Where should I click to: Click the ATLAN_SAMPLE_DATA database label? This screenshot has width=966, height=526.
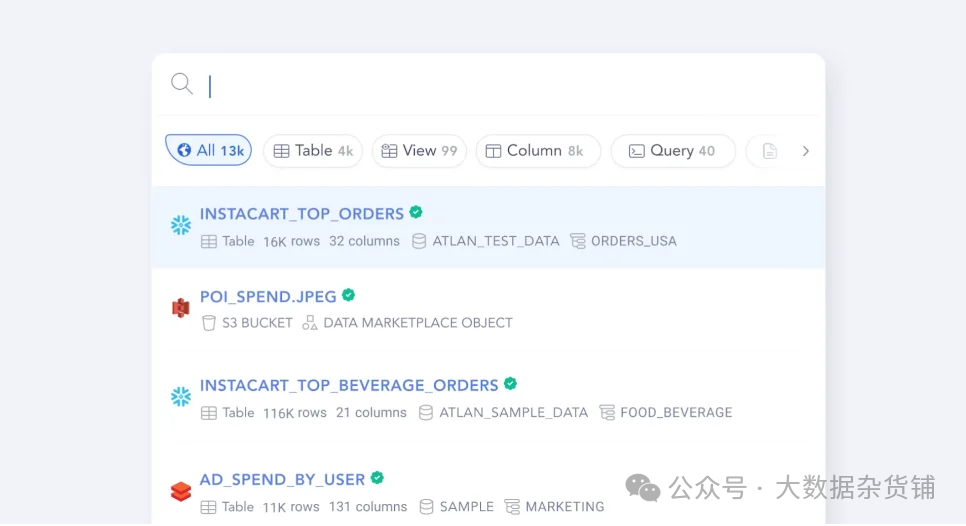click(x=513, y=412)
